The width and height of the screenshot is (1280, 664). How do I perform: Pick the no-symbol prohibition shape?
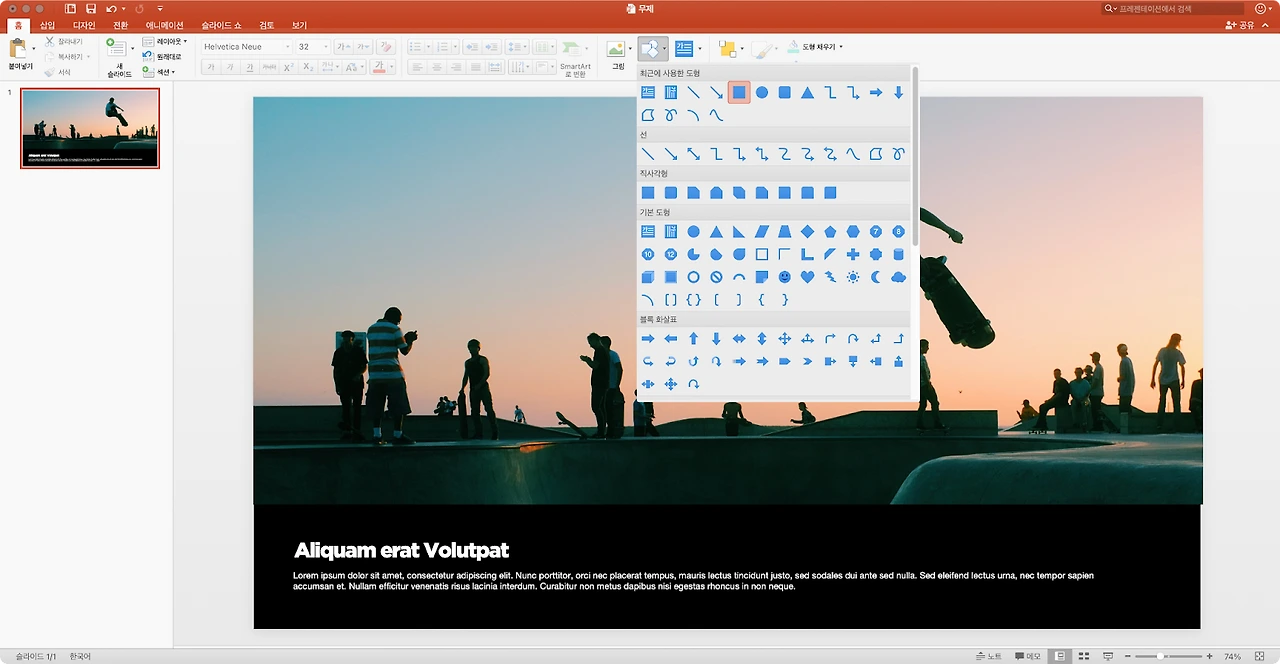pos(716,277)
